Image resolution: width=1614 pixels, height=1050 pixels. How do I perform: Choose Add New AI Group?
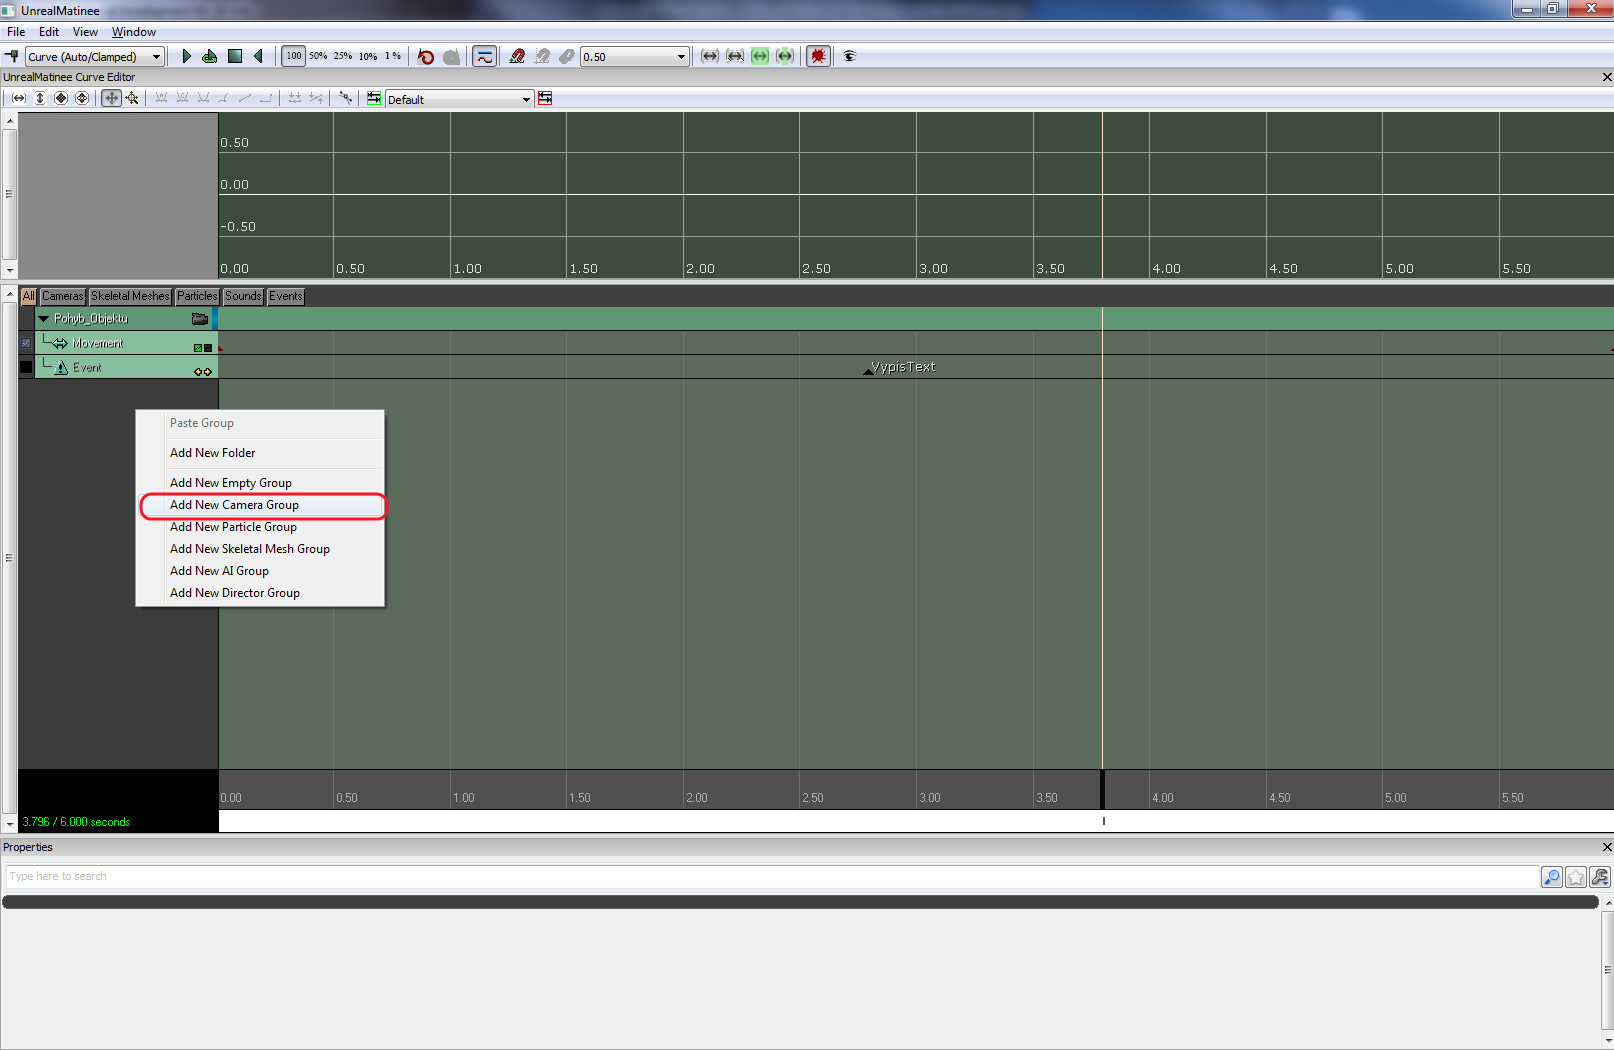[262, 571]
